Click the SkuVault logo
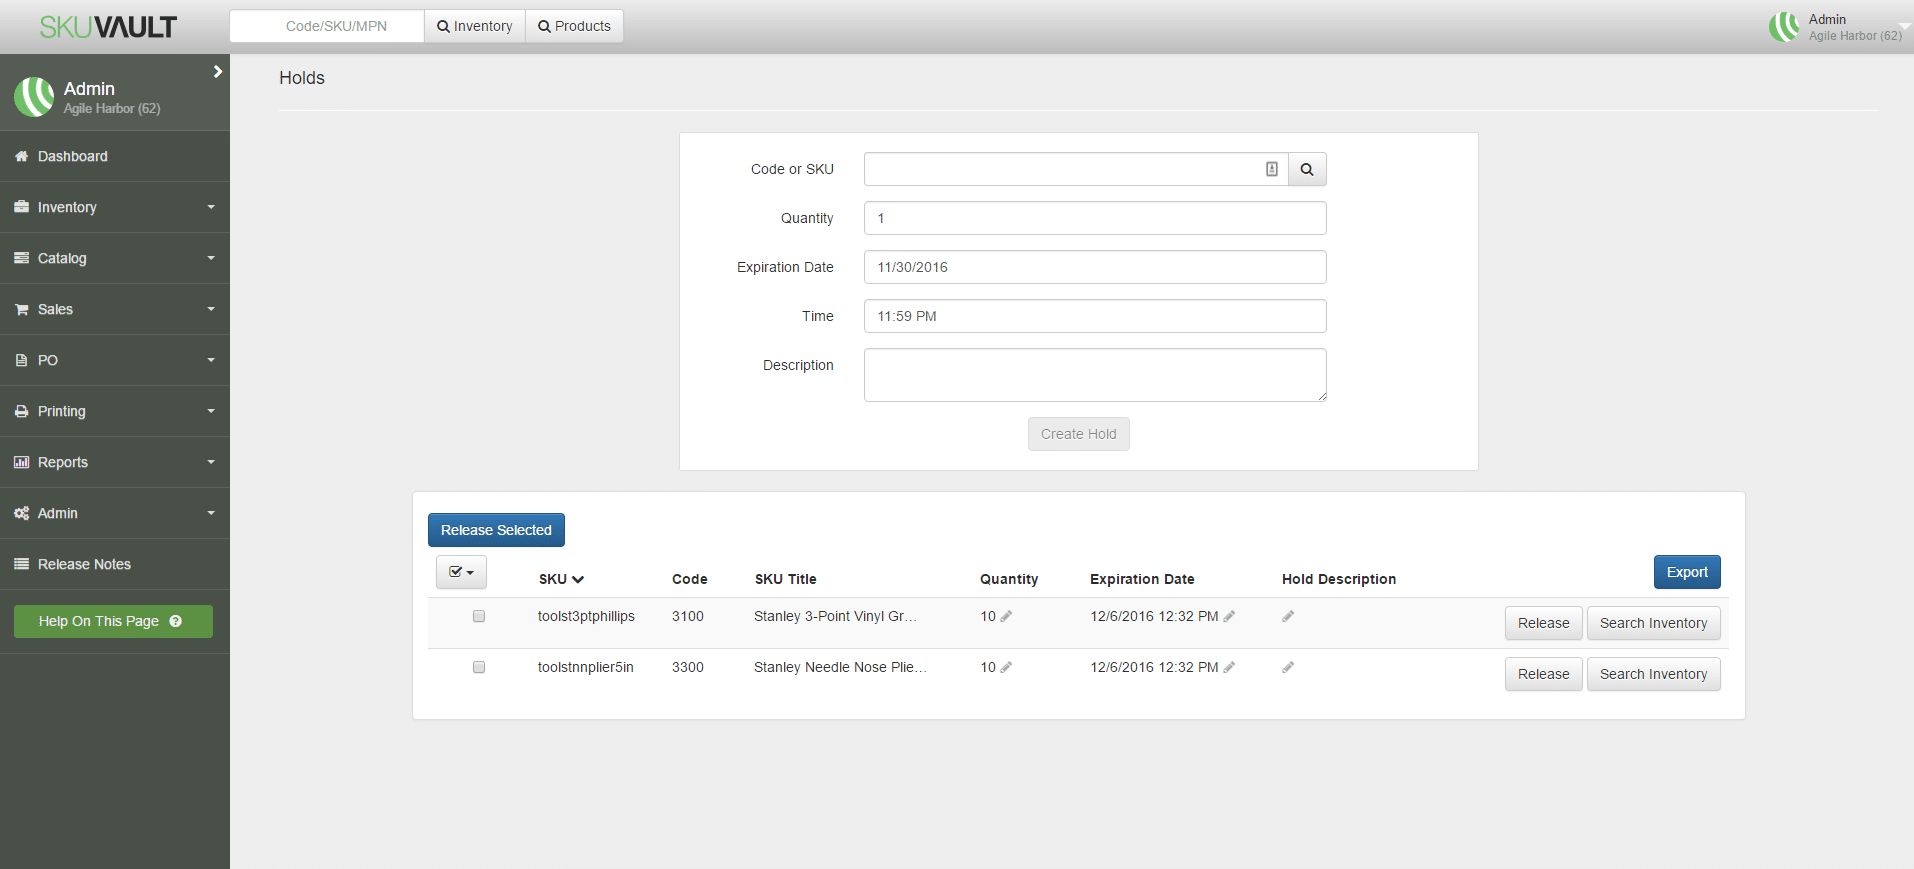This screenshot has height=869, width=1914. [x=108, y=27]
